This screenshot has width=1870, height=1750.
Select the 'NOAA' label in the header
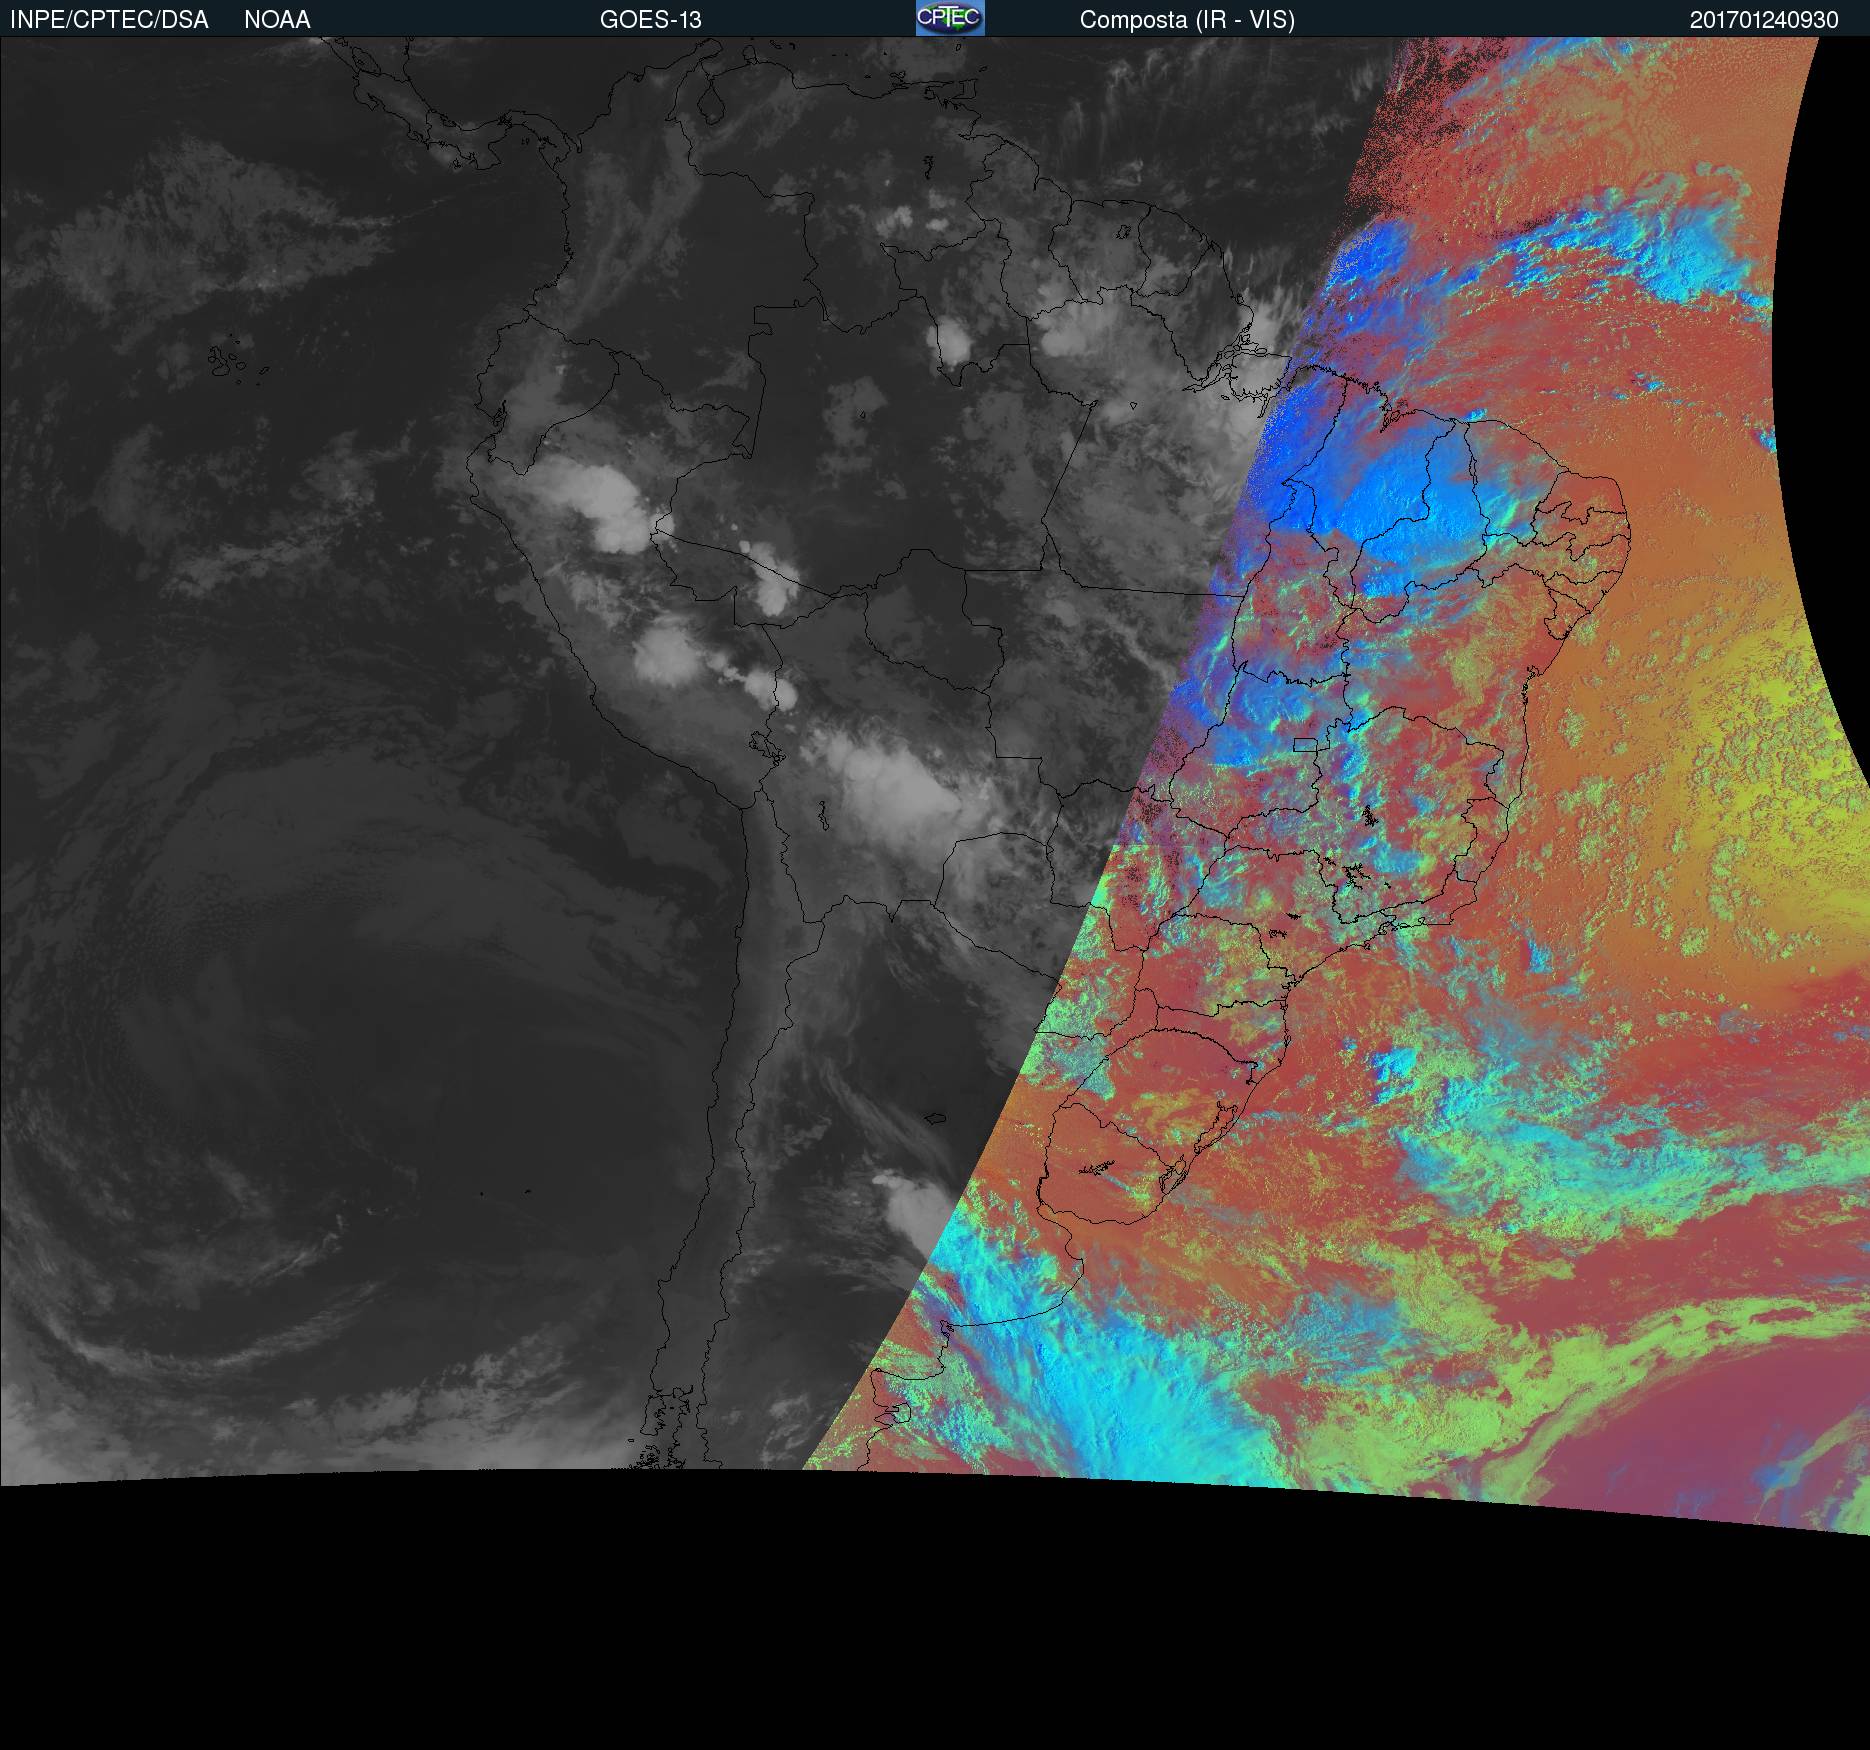point(277,20)
